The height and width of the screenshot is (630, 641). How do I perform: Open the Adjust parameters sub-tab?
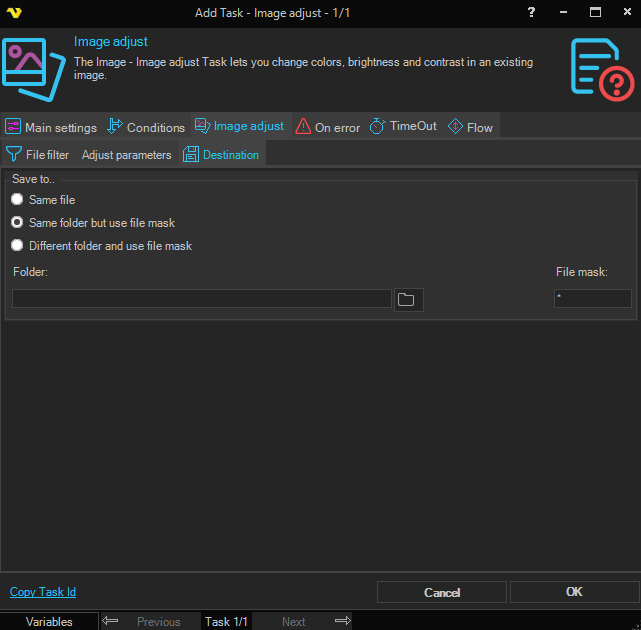click(x=126, y=155)
